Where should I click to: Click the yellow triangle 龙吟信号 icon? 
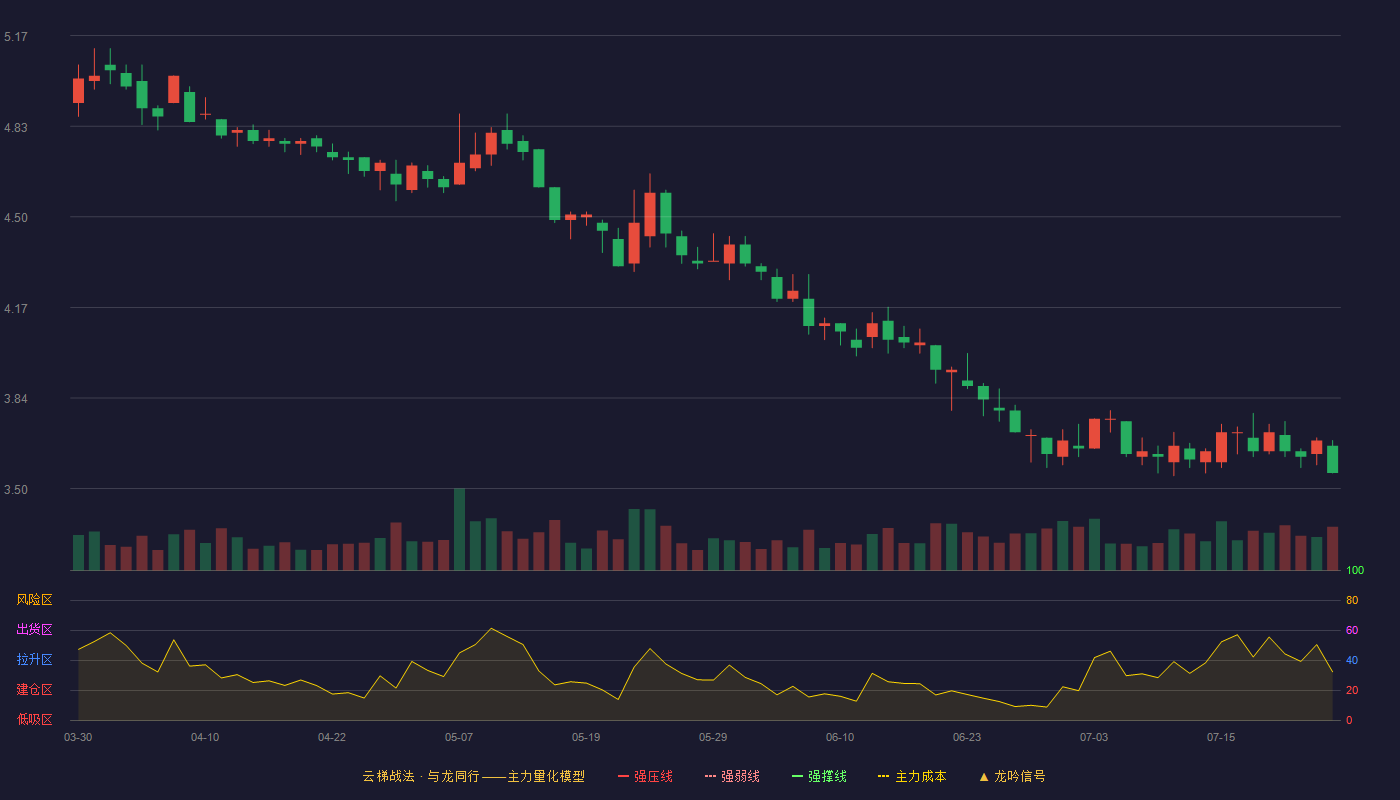pyautogui.click(x=984, y=776)
